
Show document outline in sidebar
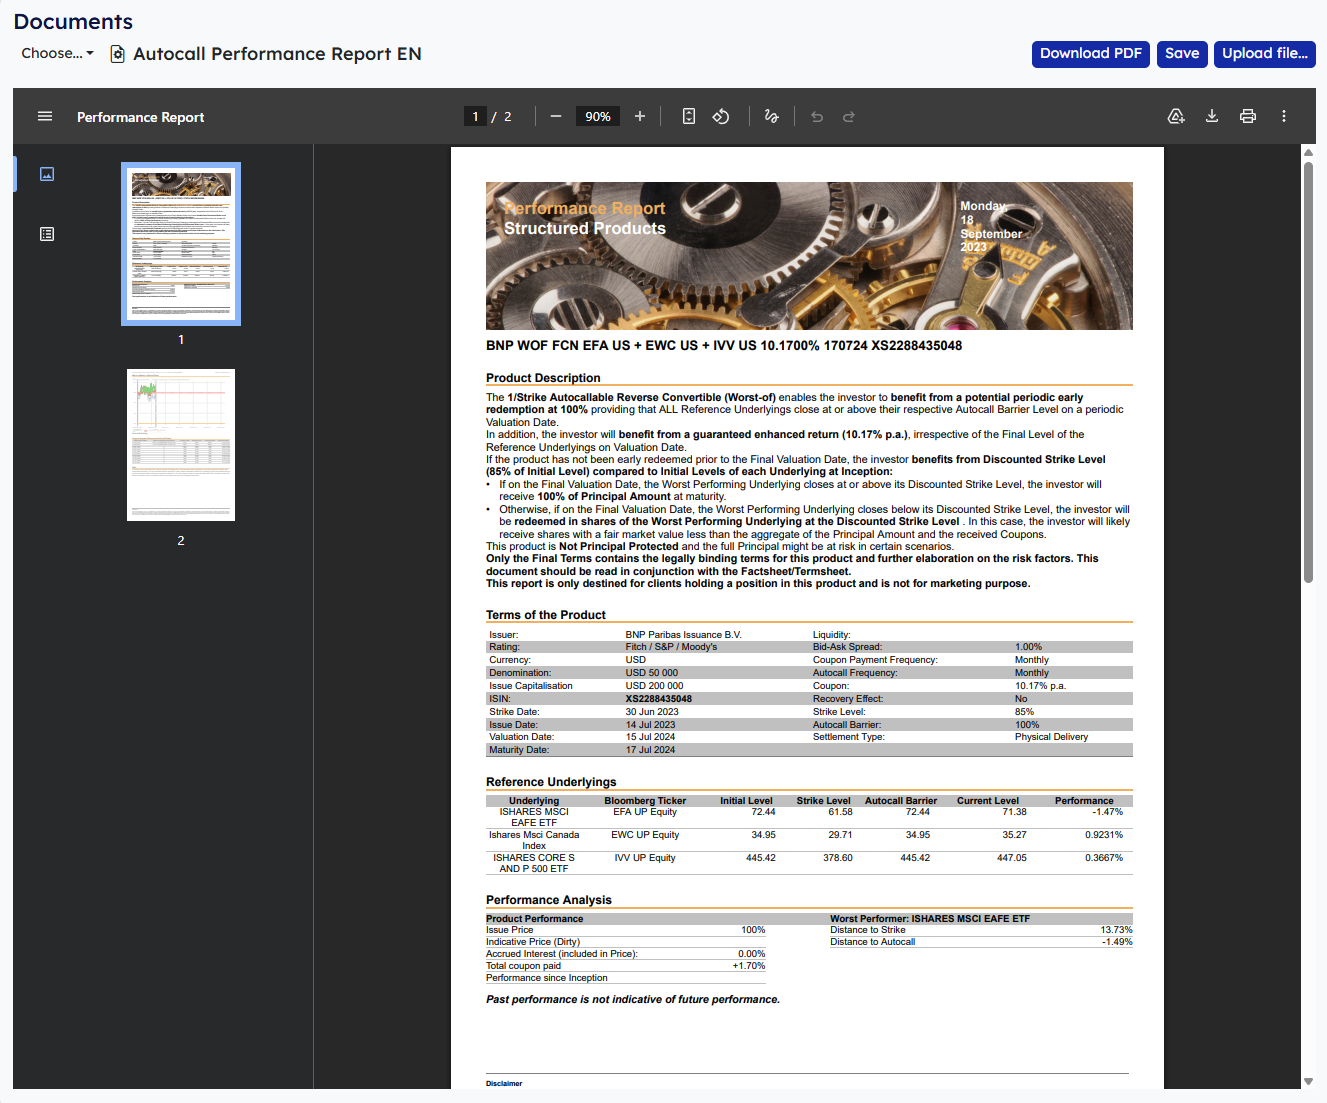click(x=47, y=234)
